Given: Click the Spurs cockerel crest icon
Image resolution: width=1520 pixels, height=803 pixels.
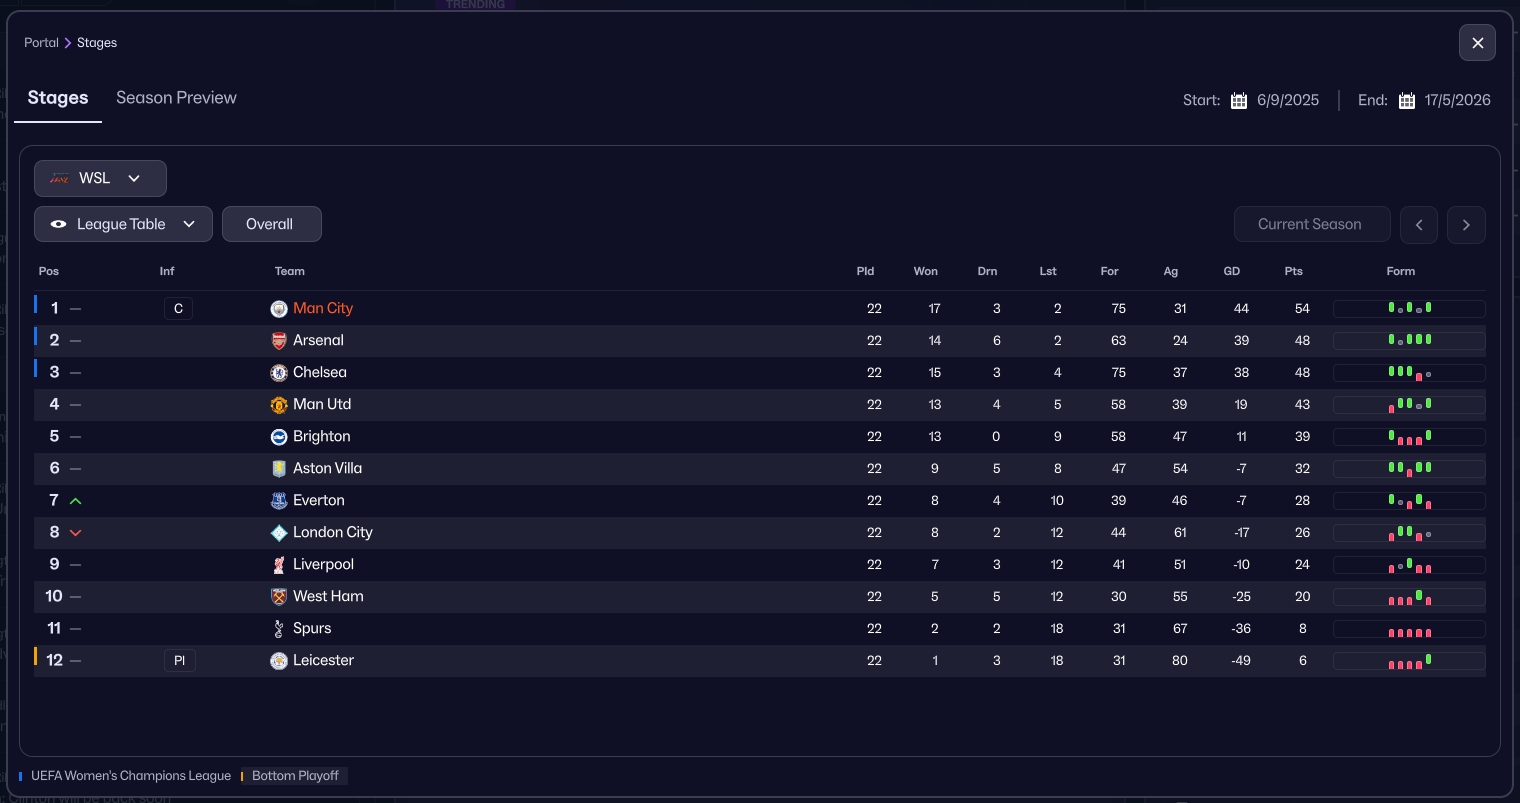Looking at the screenshot, I should [x=279, y=629].
